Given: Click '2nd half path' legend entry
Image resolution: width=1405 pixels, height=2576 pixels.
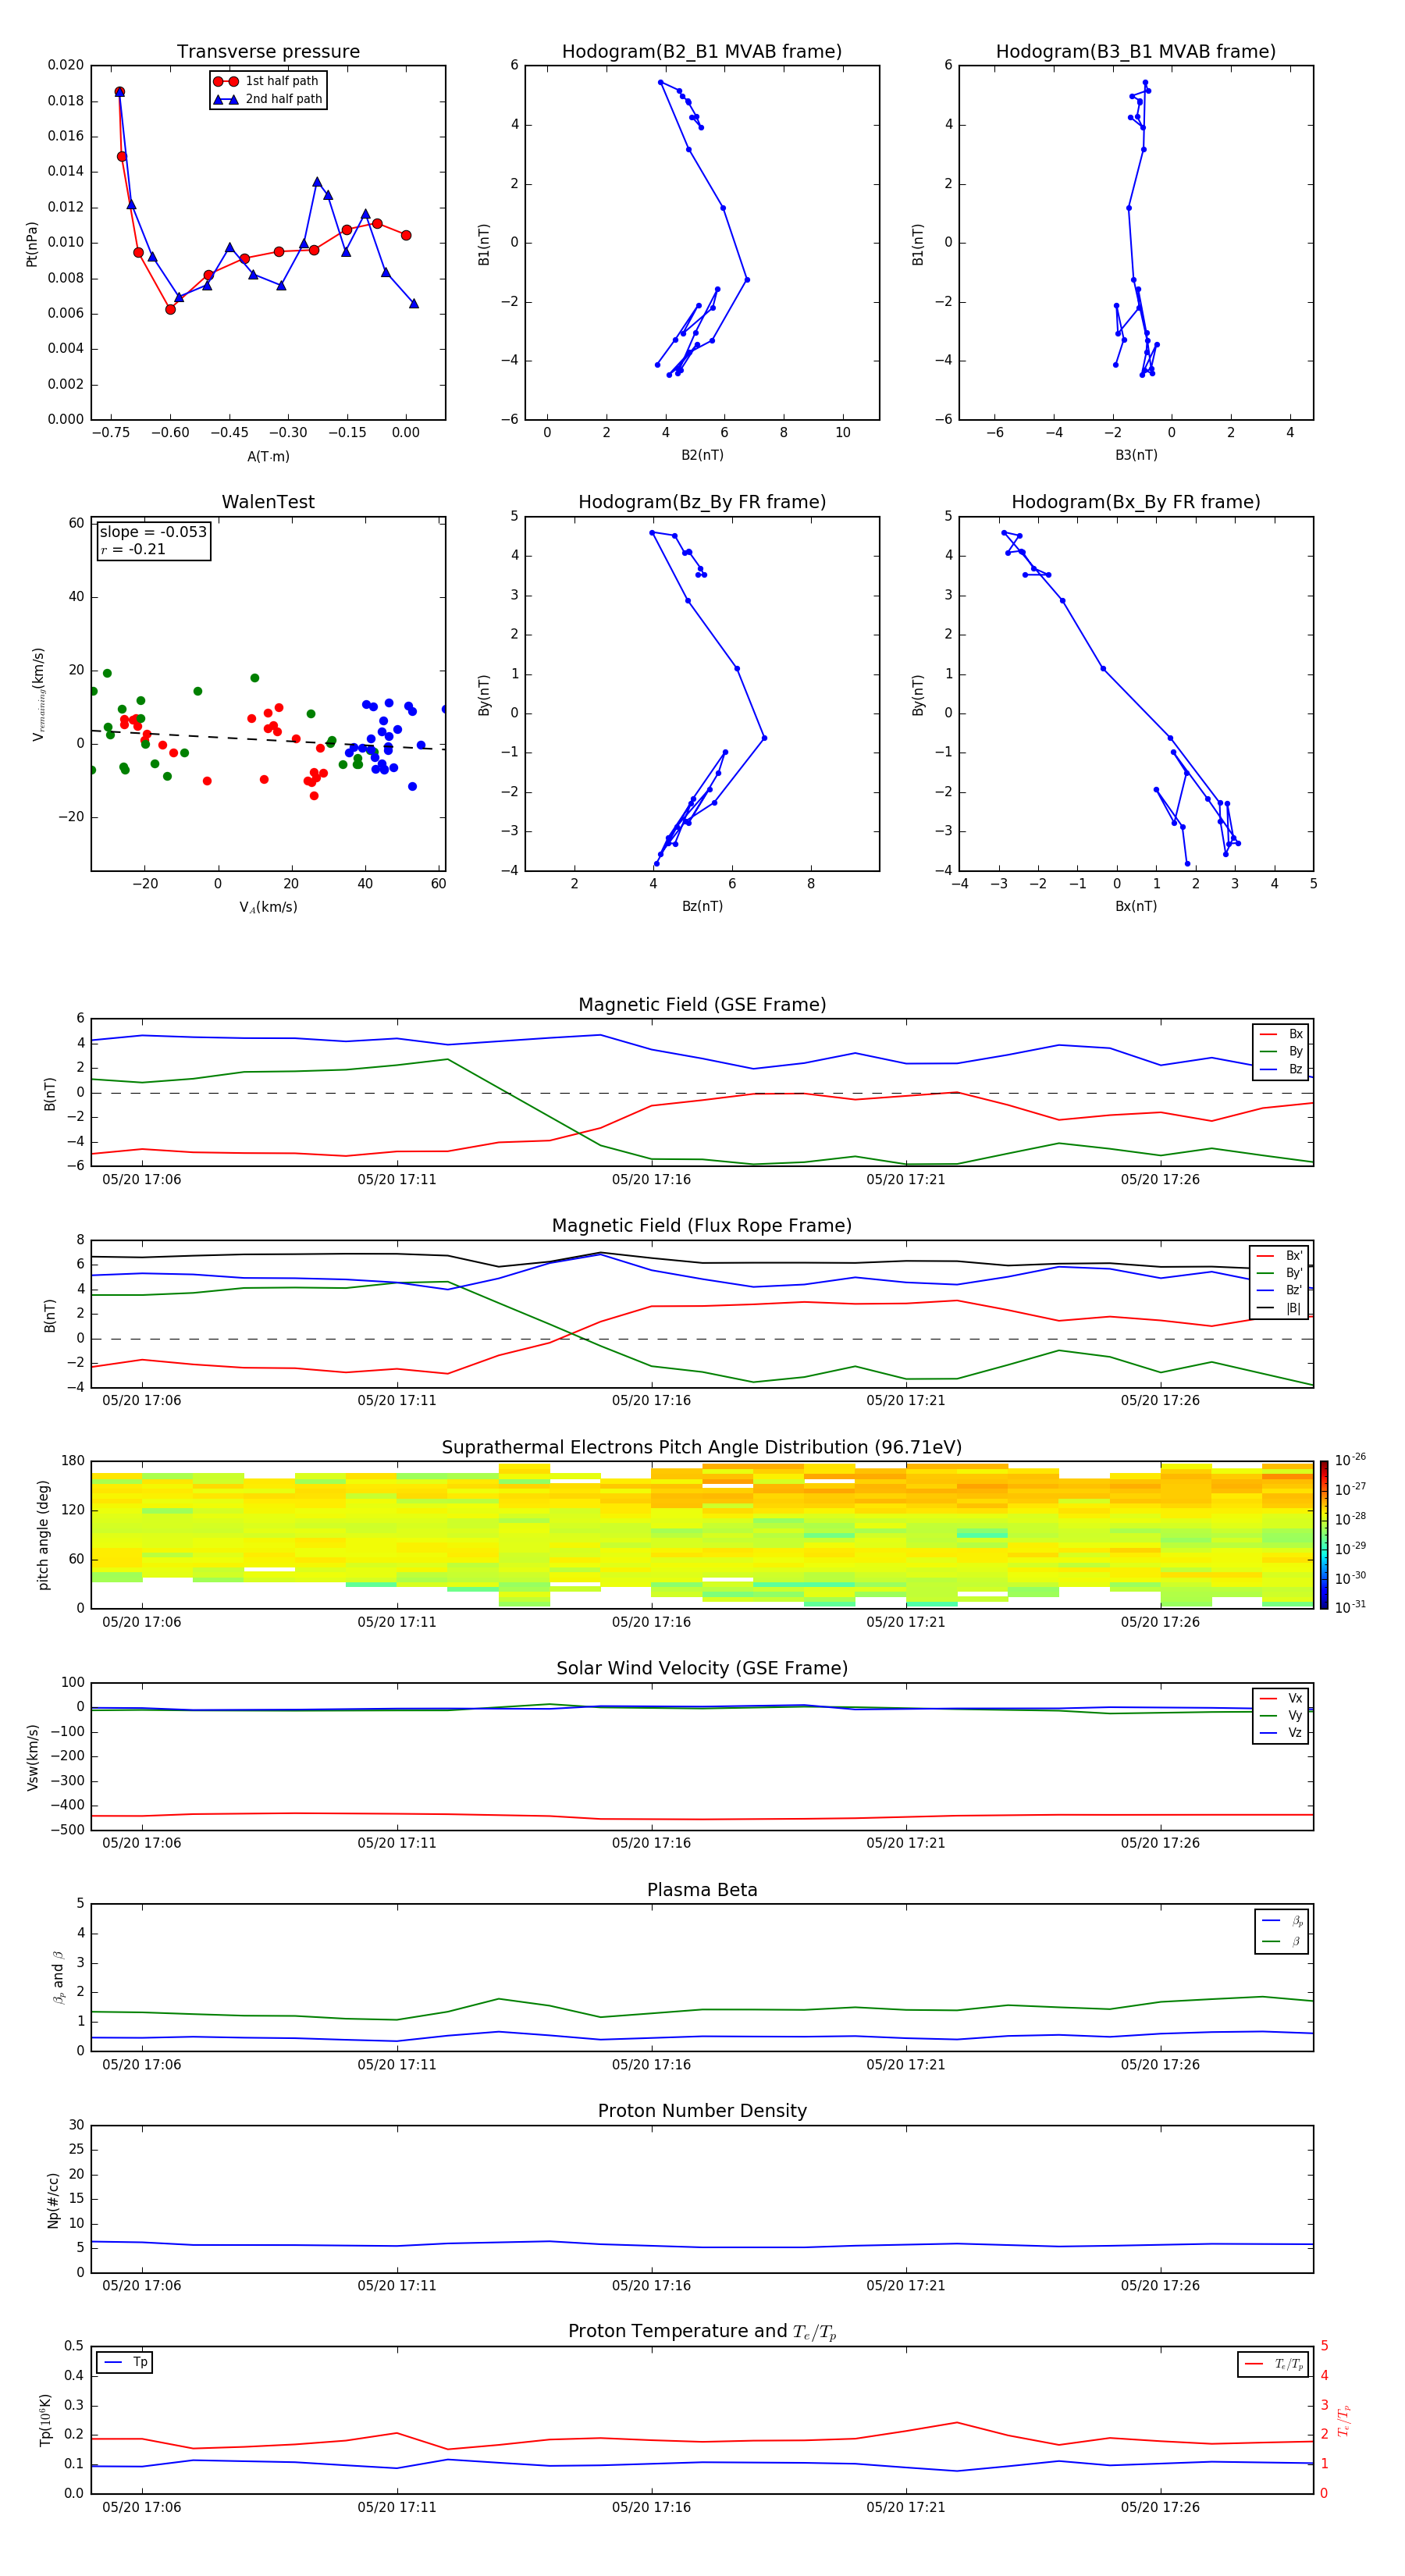Looking at the screenshot, I should pos(268,99).
